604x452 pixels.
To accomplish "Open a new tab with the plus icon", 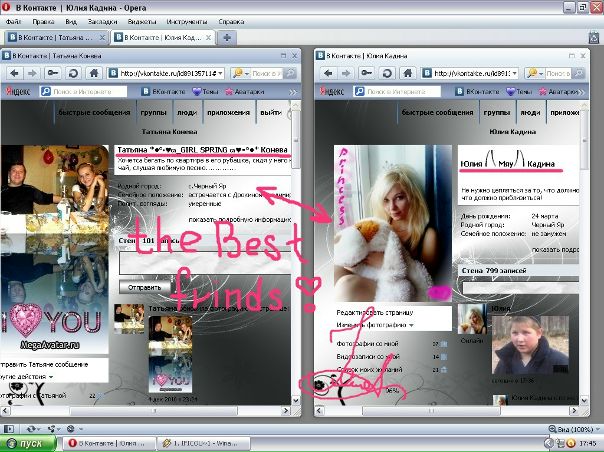I will click(227, 37).
